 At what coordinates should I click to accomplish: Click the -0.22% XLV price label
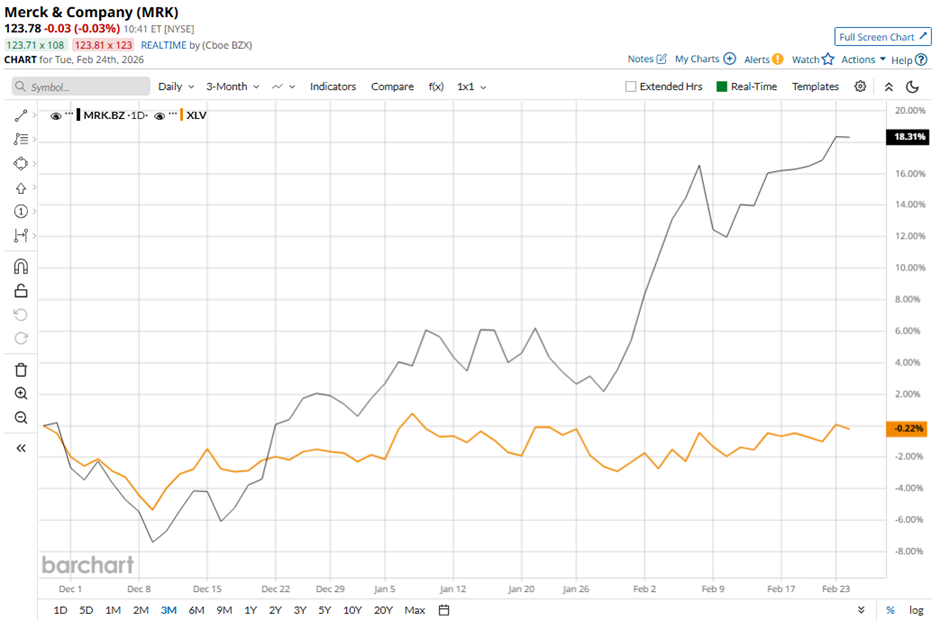click(907, 429)
